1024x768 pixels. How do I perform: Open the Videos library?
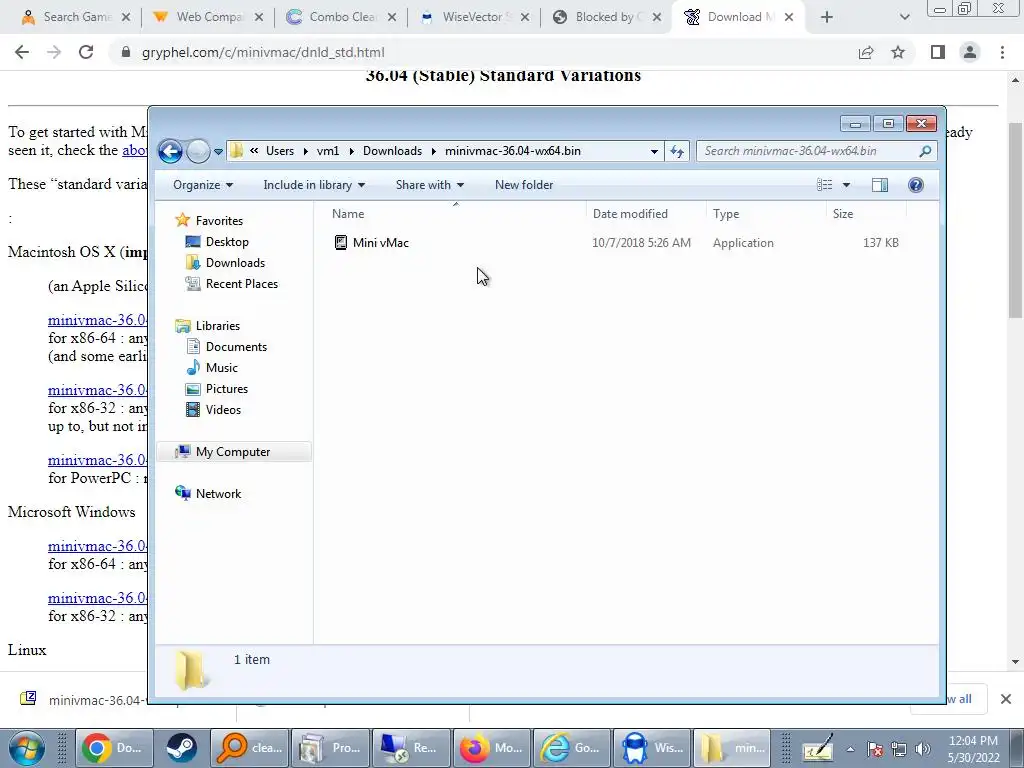coord(223,409)
